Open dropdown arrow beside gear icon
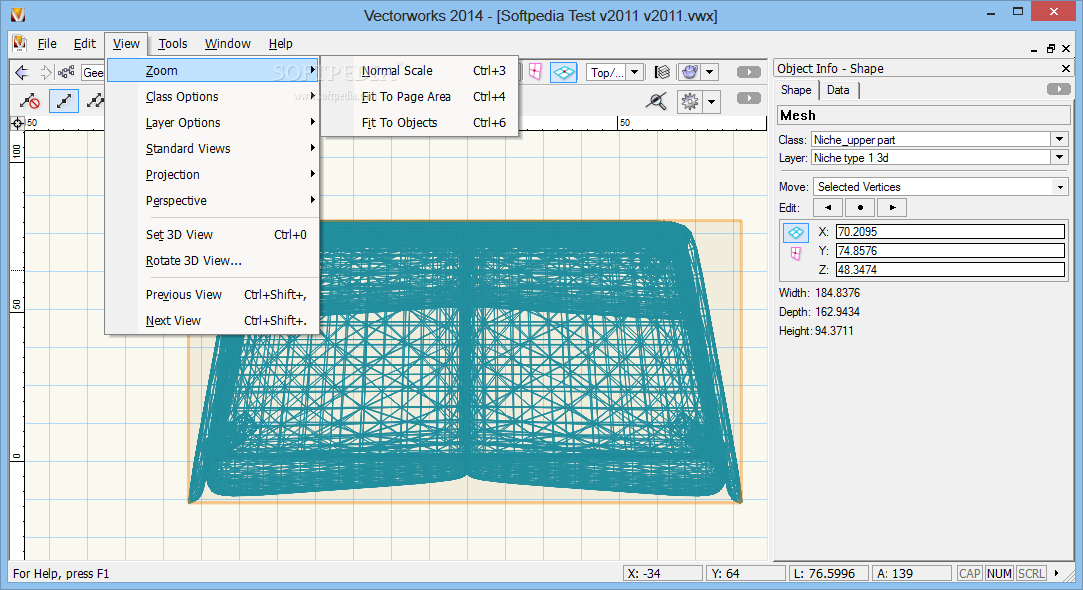This screenshot has height=590, width=1083. click(x=711, y=102)
